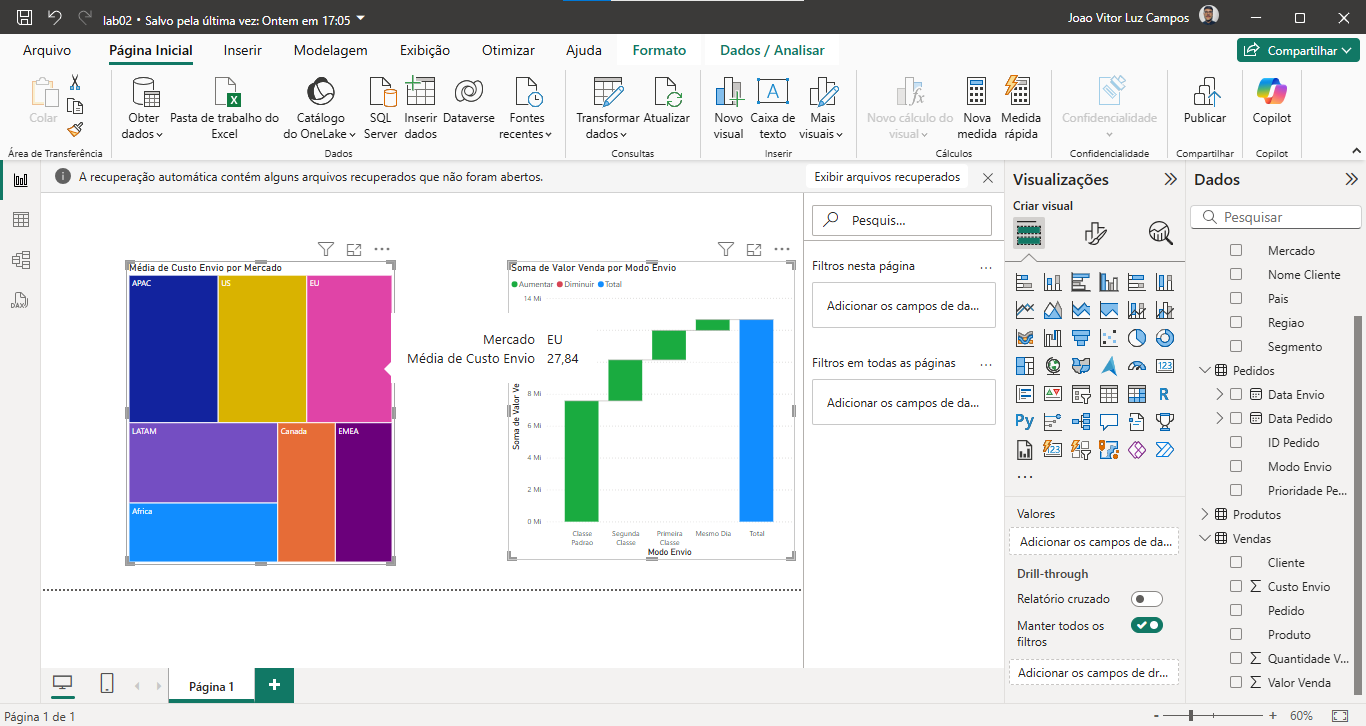
Task: Check the Pais field checkbox
Action: click(x=1236, y=299)
